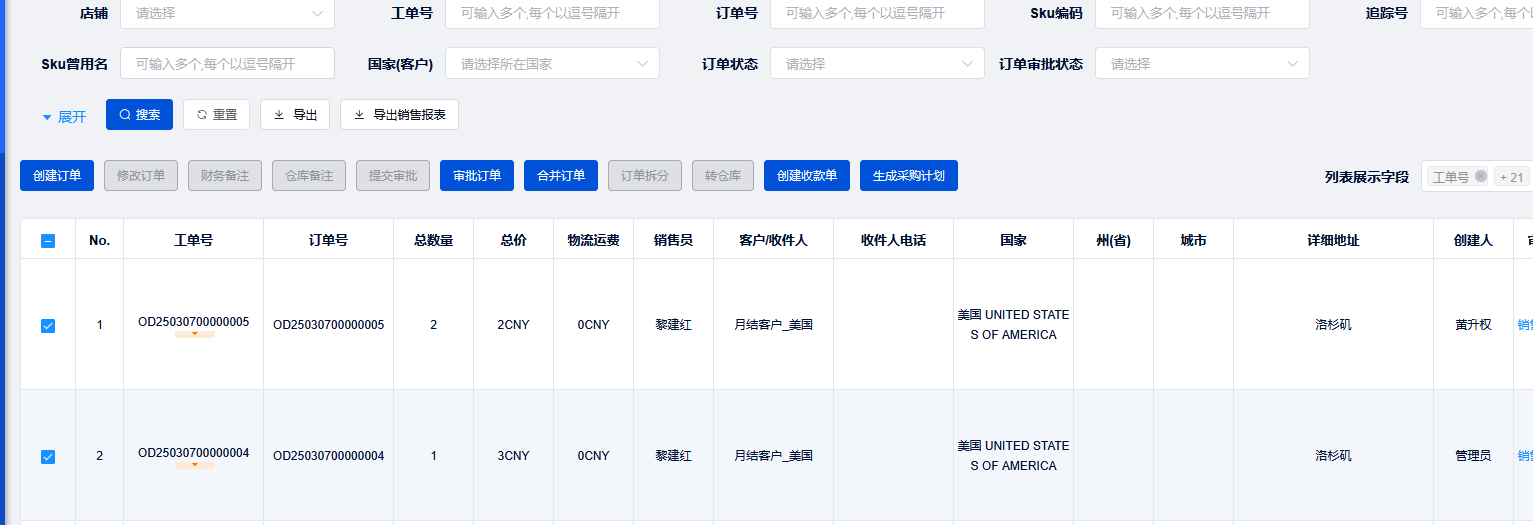Click the 总价 column header
Viewport: 1533px width, 525px height.
pos(513,241)
